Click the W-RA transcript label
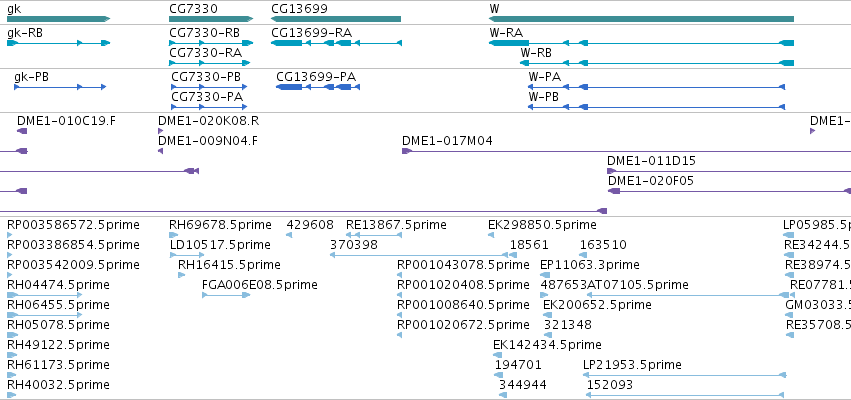Image resolution: width=851 pixels, height=400 pixels. (x=506, y=33)
